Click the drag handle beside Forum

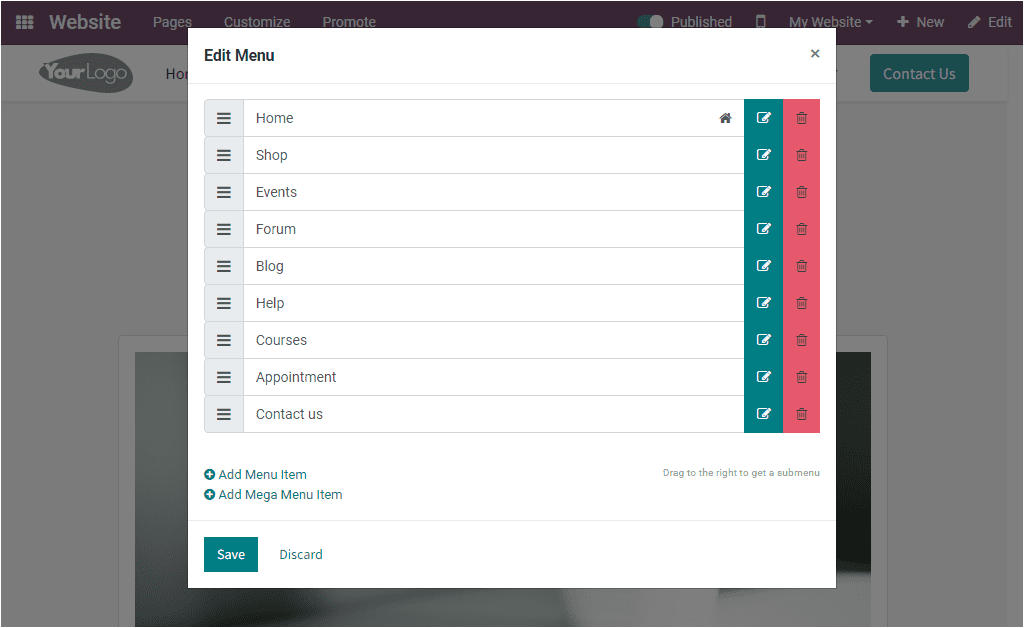coord(223,229)
